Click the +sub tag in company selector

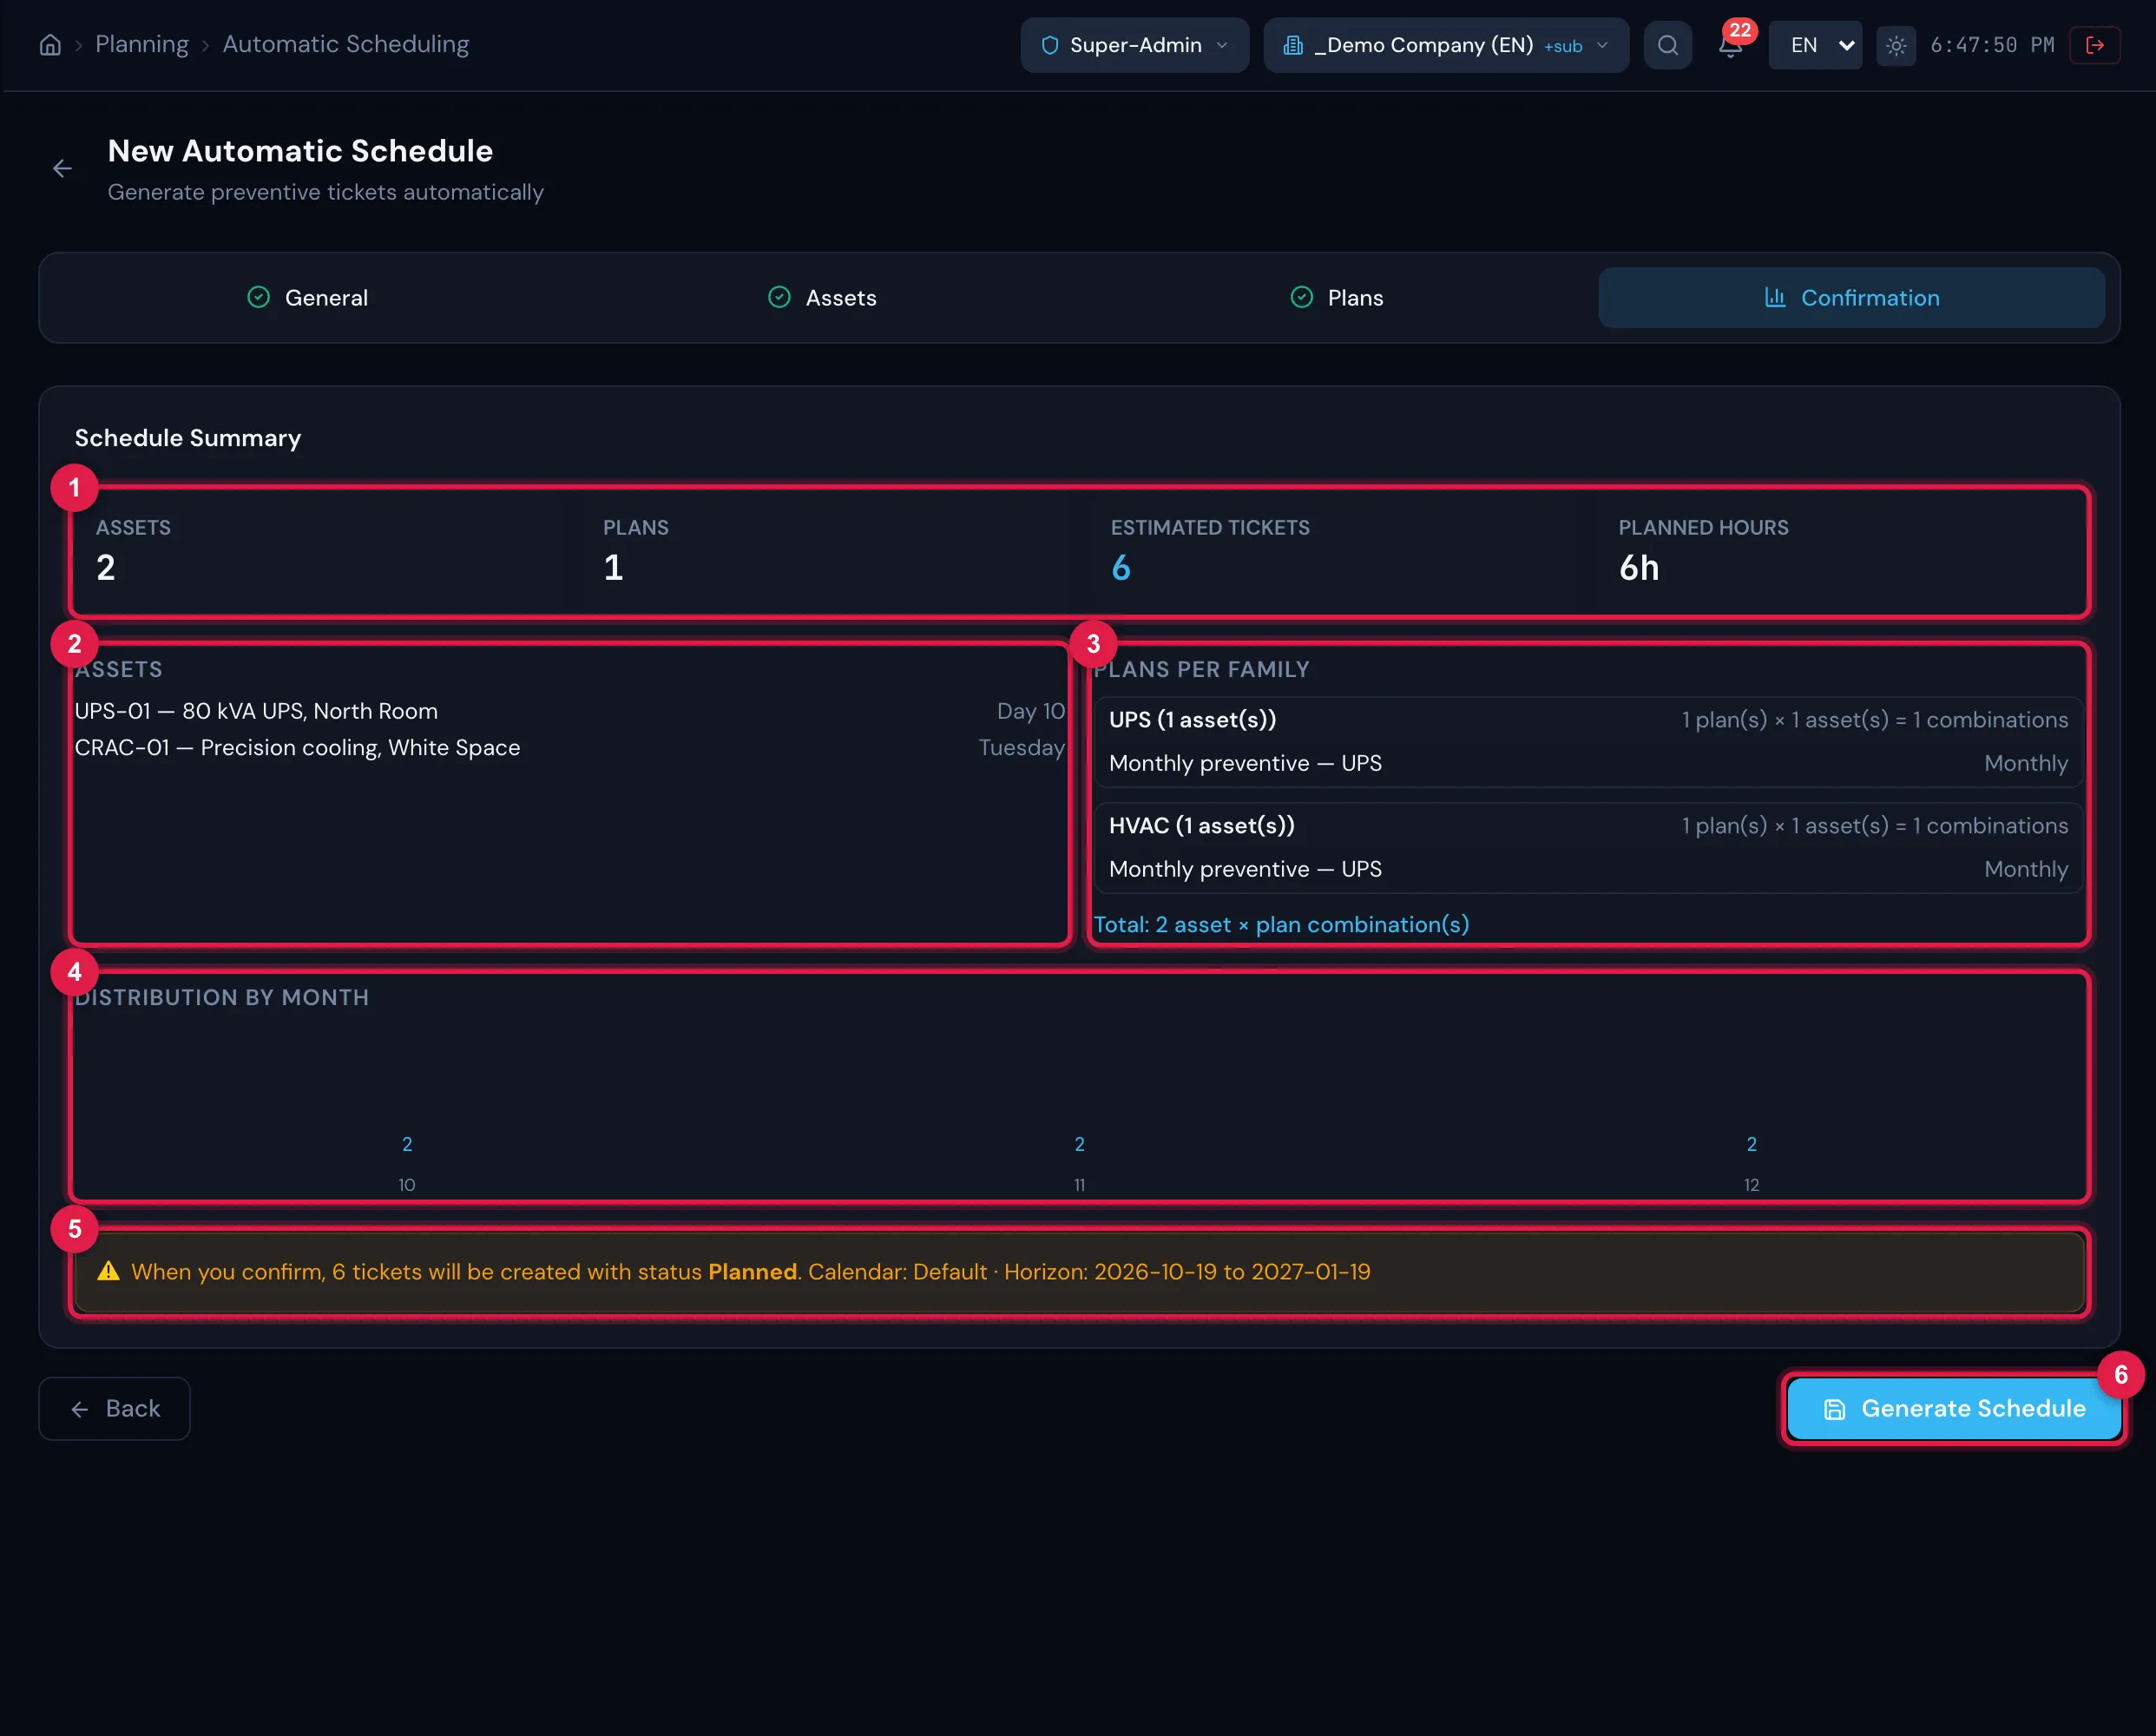click(1563, 47)
